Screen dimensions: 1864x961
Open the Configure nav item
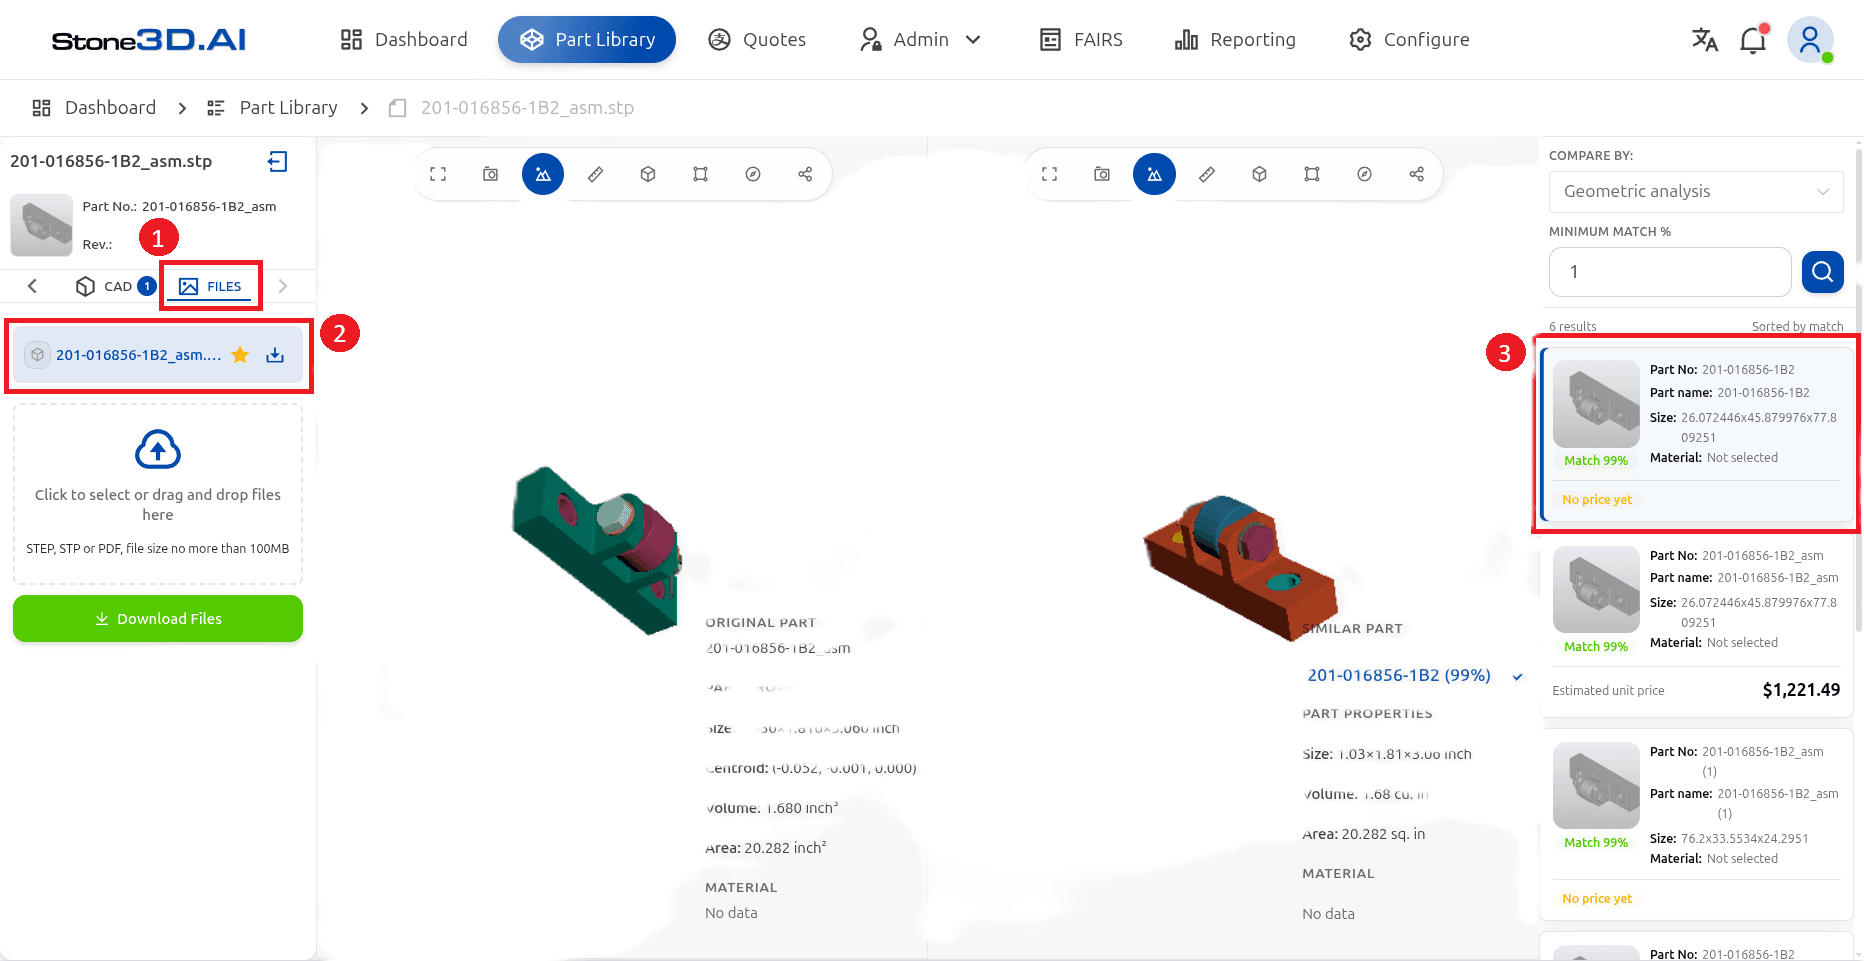1409,40
